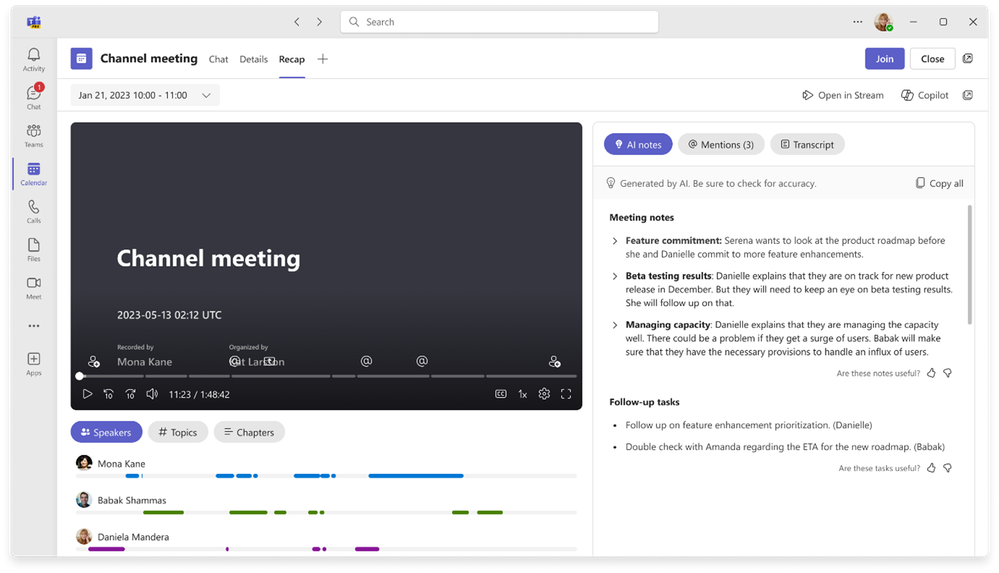Thumbs up the follow-up tasks
The width and height of the screenshot is (999, 573).
click(931, 468)
